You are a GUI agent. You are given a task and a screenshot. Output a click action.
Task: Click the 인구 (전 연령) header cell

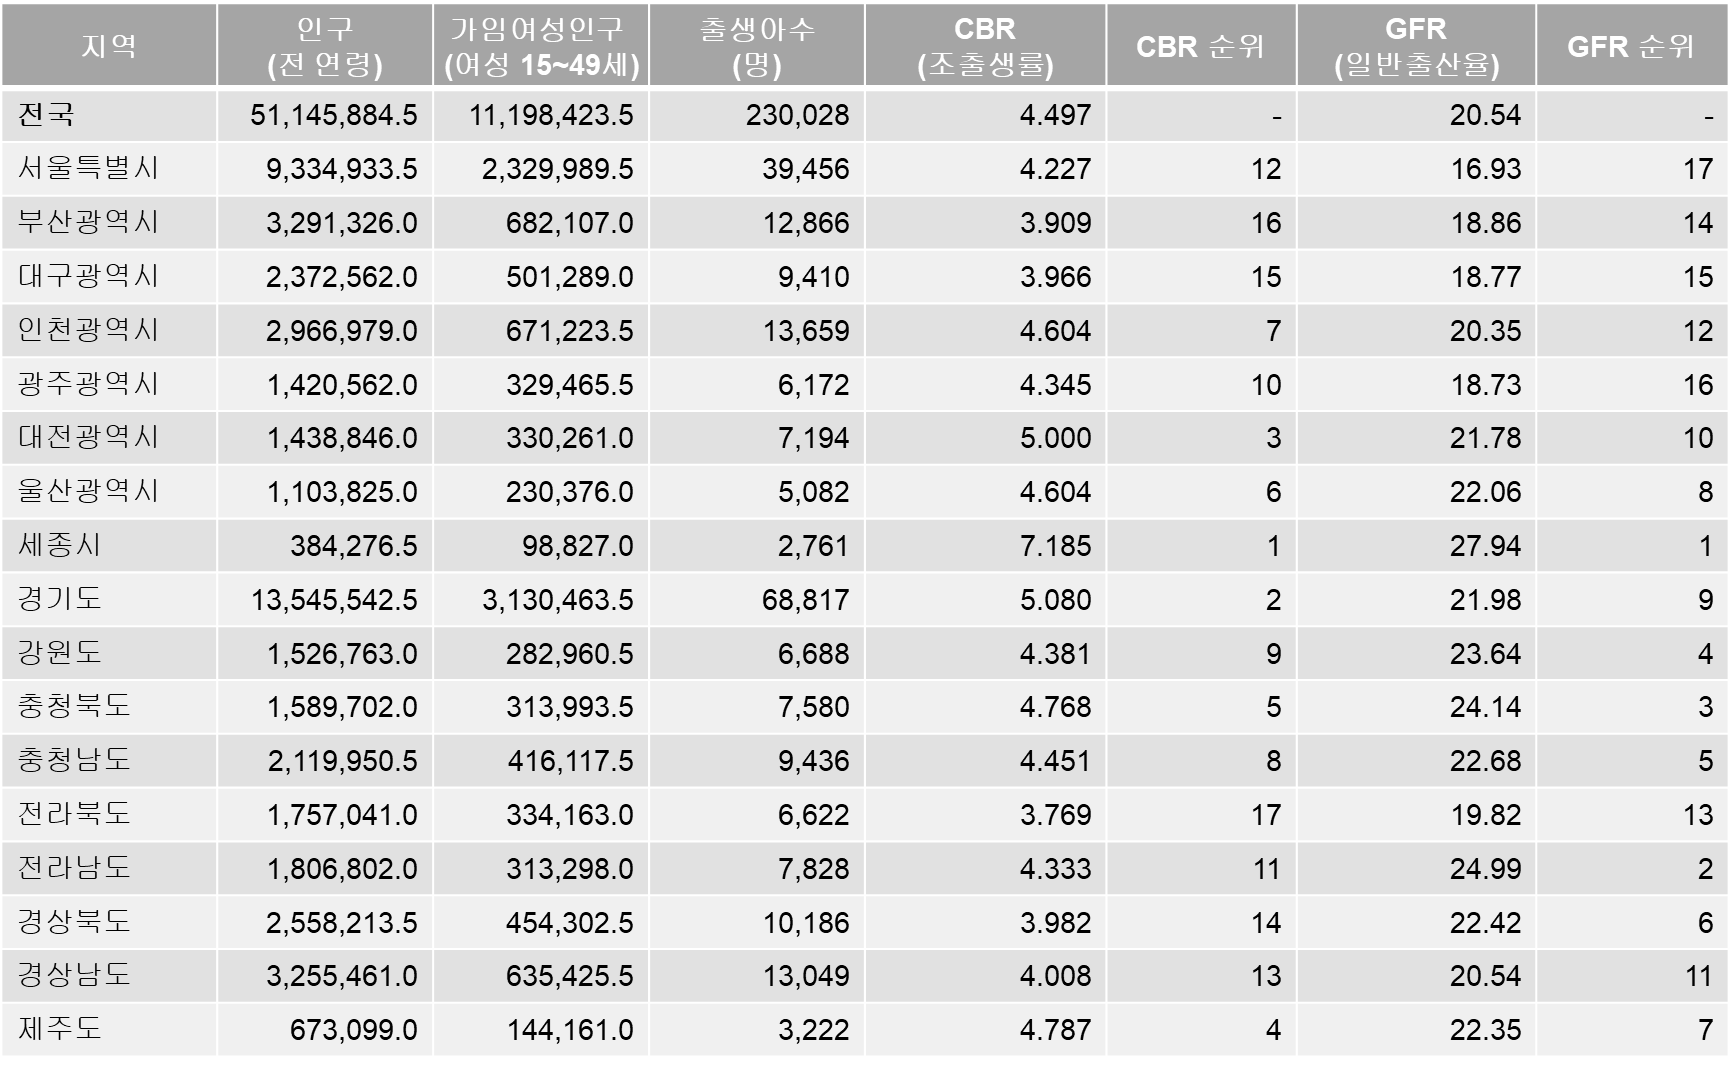point(325,46)
